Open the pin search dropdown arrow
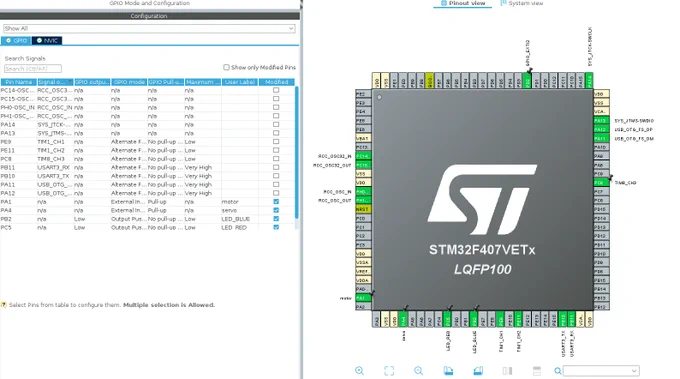Viewport: 680px width, 379px height. tap(634, 371)
